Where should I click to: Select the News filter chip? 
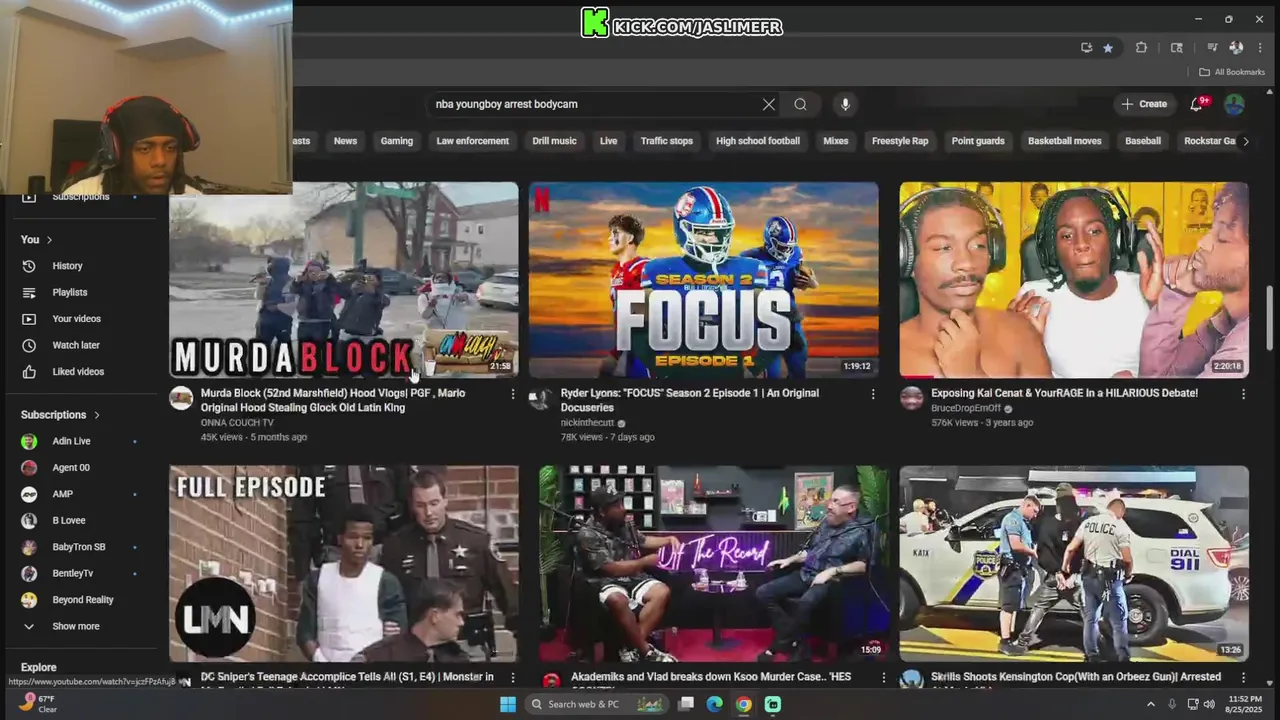[345, 141]
